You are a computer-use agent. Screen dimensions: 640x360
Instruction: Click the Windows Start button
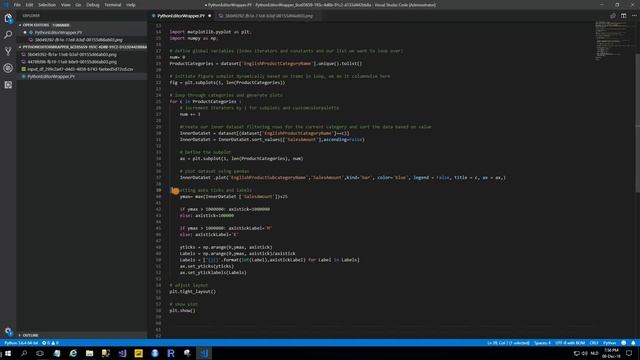click(7, 353)
